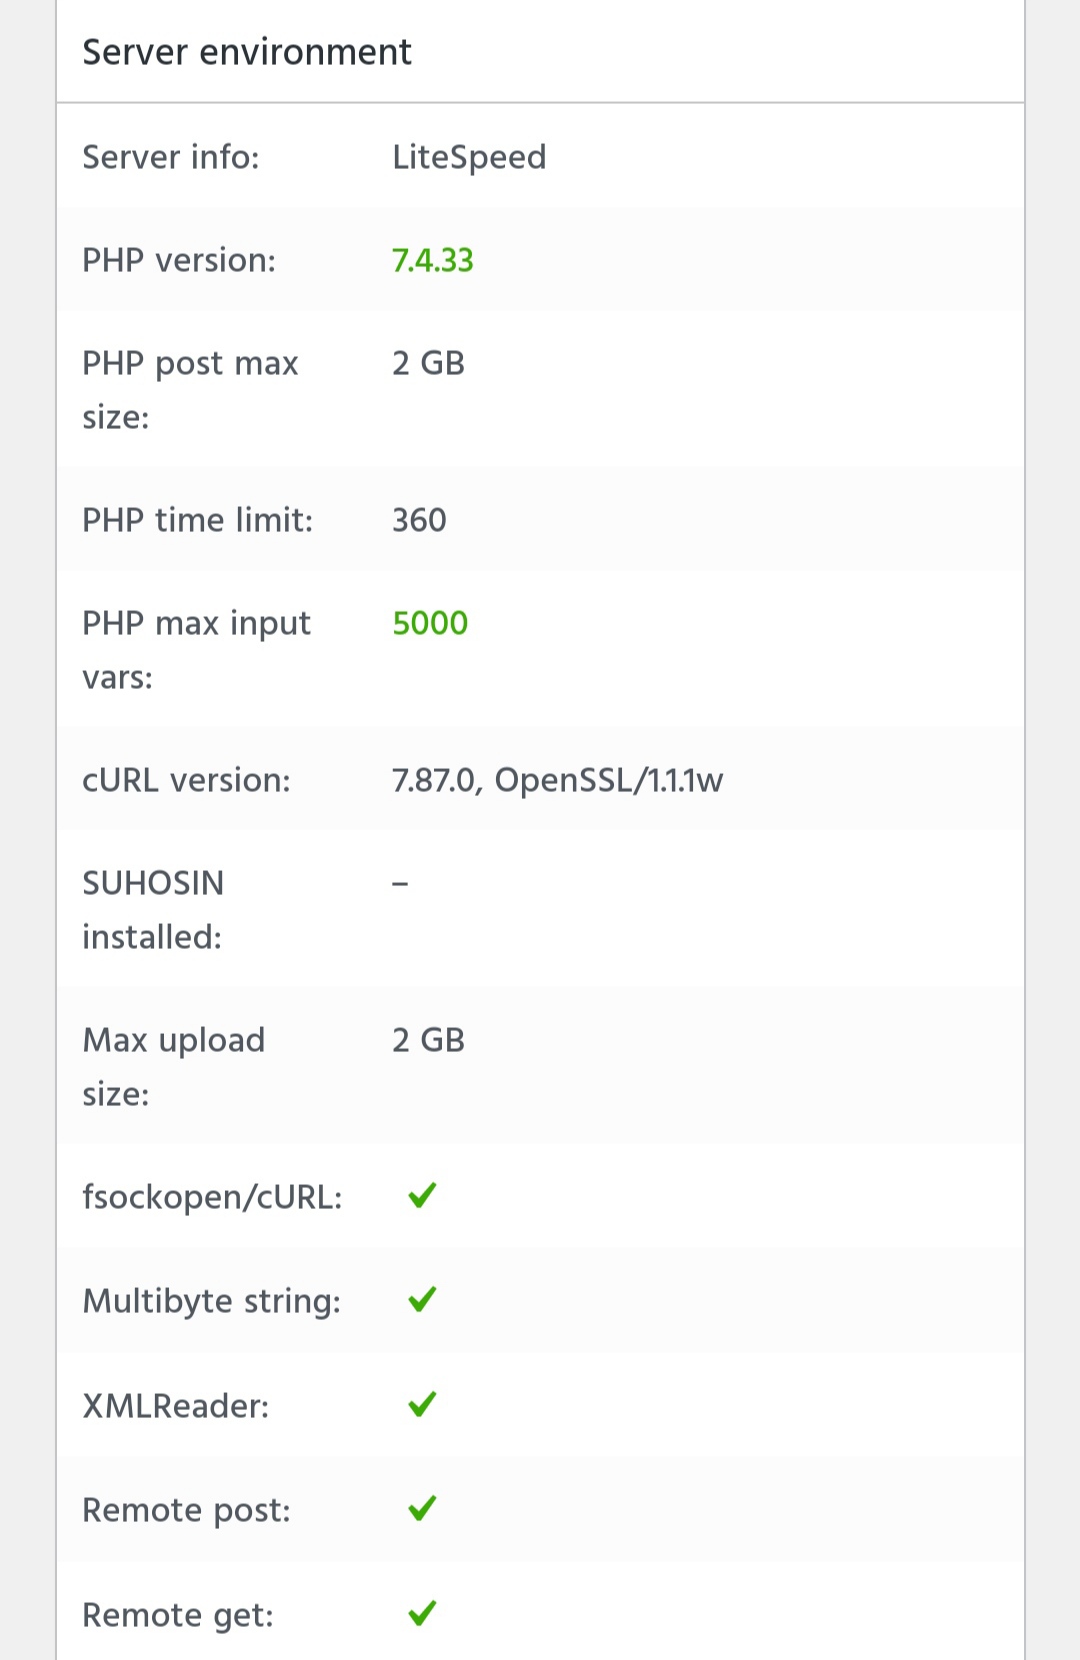
Task: Click the XMLReader green checkmark icon
Action: tap(423, 1404)
